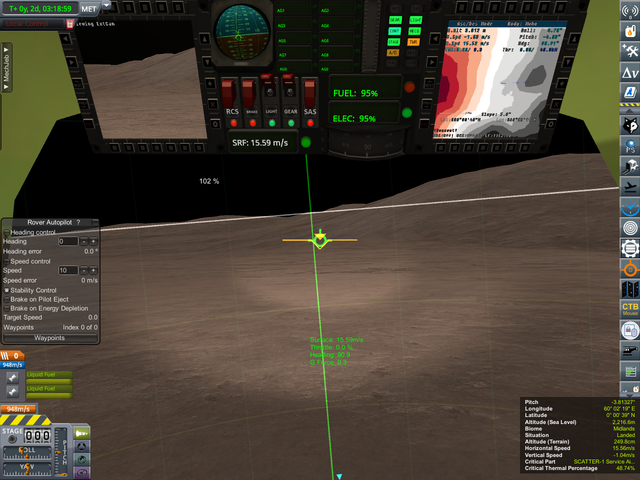This screenshot has width=640, height=480.
Task: Open the folded map icon
Action: (630, 289)
